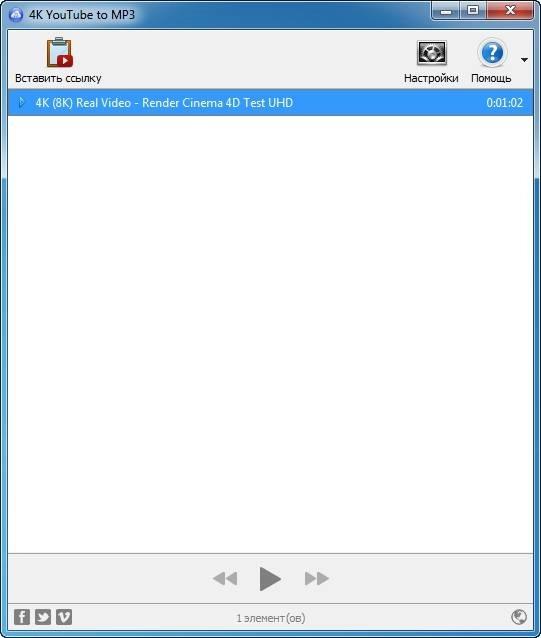Minimize the 4K YouTube to MP3 window
The width and height of the screenshot is (541, 638).
446,11
